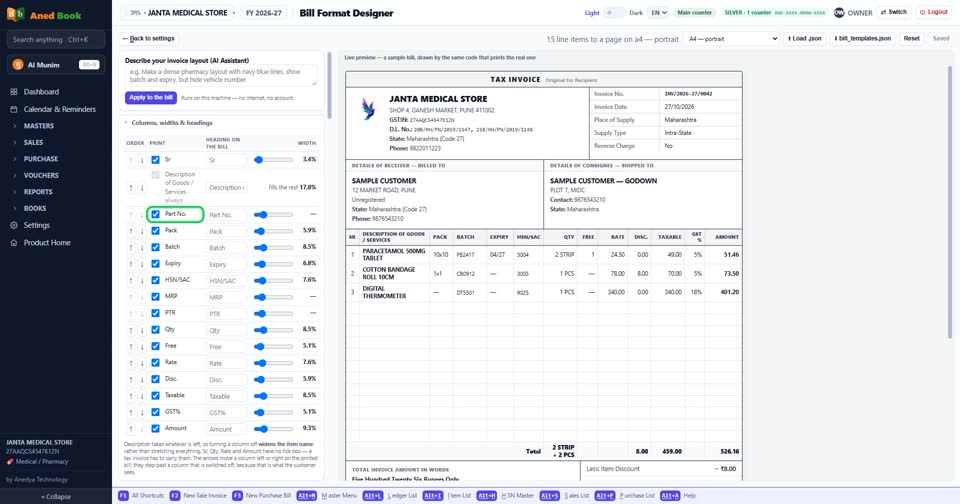This screenshot has width=960, height=504.
Task: Move the Free column down with arrow
Action: click(141, 347)
